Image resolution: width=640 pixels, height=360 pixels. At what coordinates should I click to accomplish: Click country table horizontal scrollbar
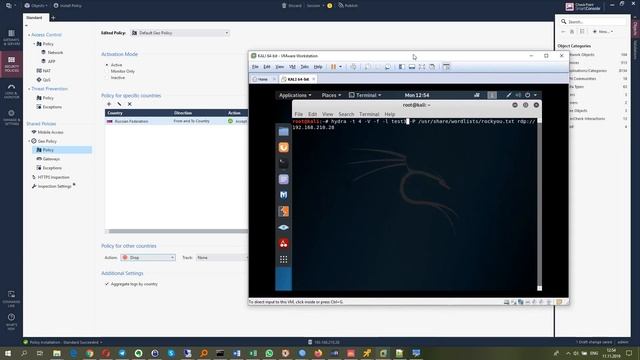pos(178,231)
